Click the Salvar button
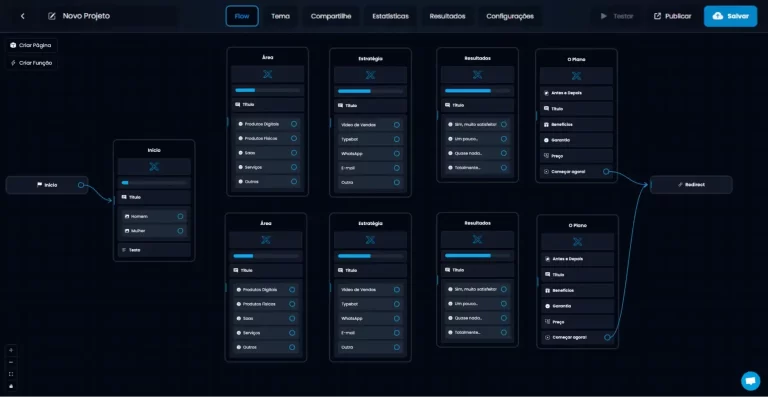This screenshot has height=397, width=768. pyautogui.click(x=730, y=16)
